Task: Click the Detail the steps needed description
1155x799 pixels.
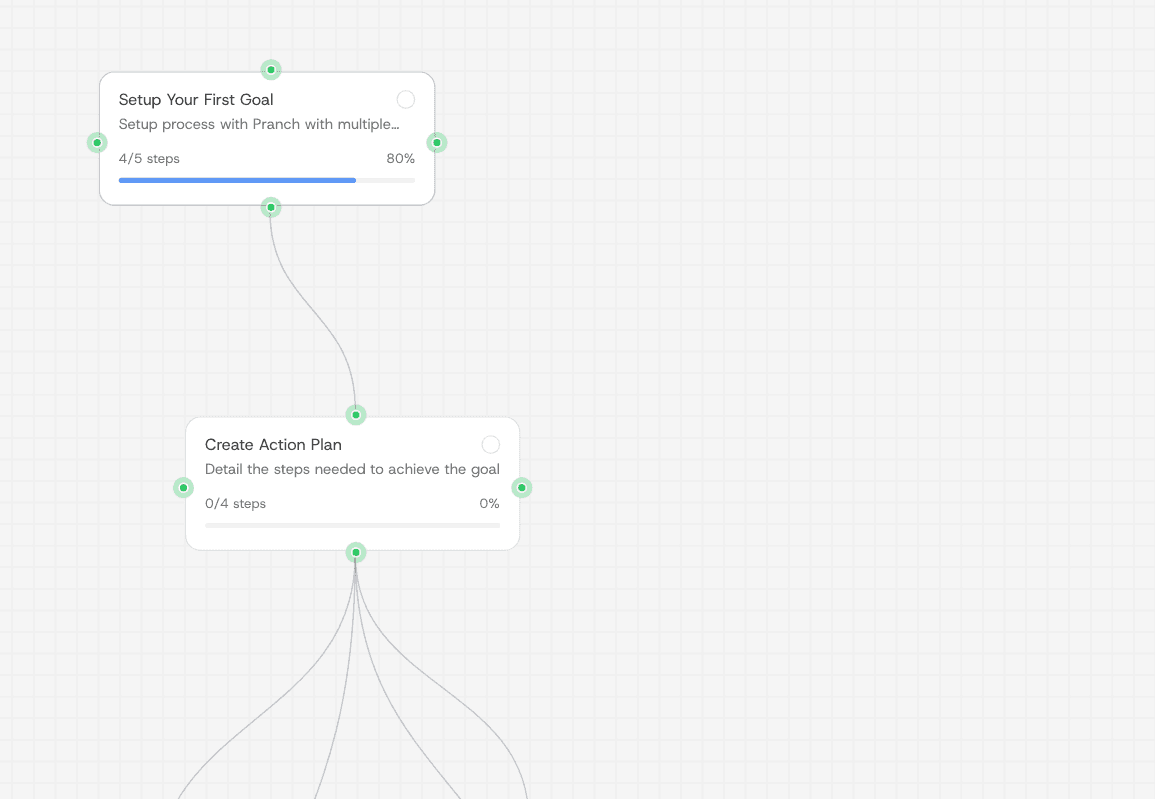Action: pos(352,470)
